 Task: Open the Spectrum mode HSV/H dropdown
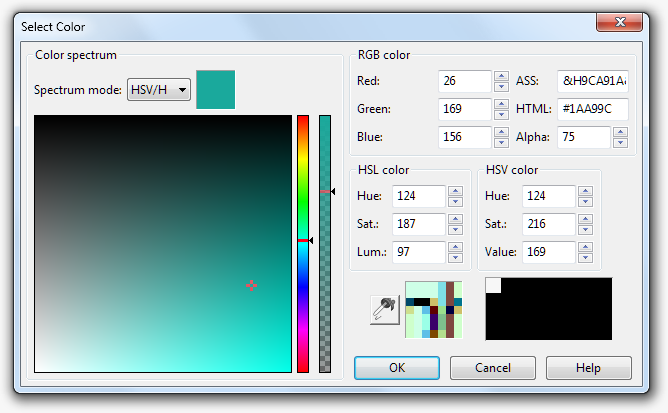pos(158,90)
